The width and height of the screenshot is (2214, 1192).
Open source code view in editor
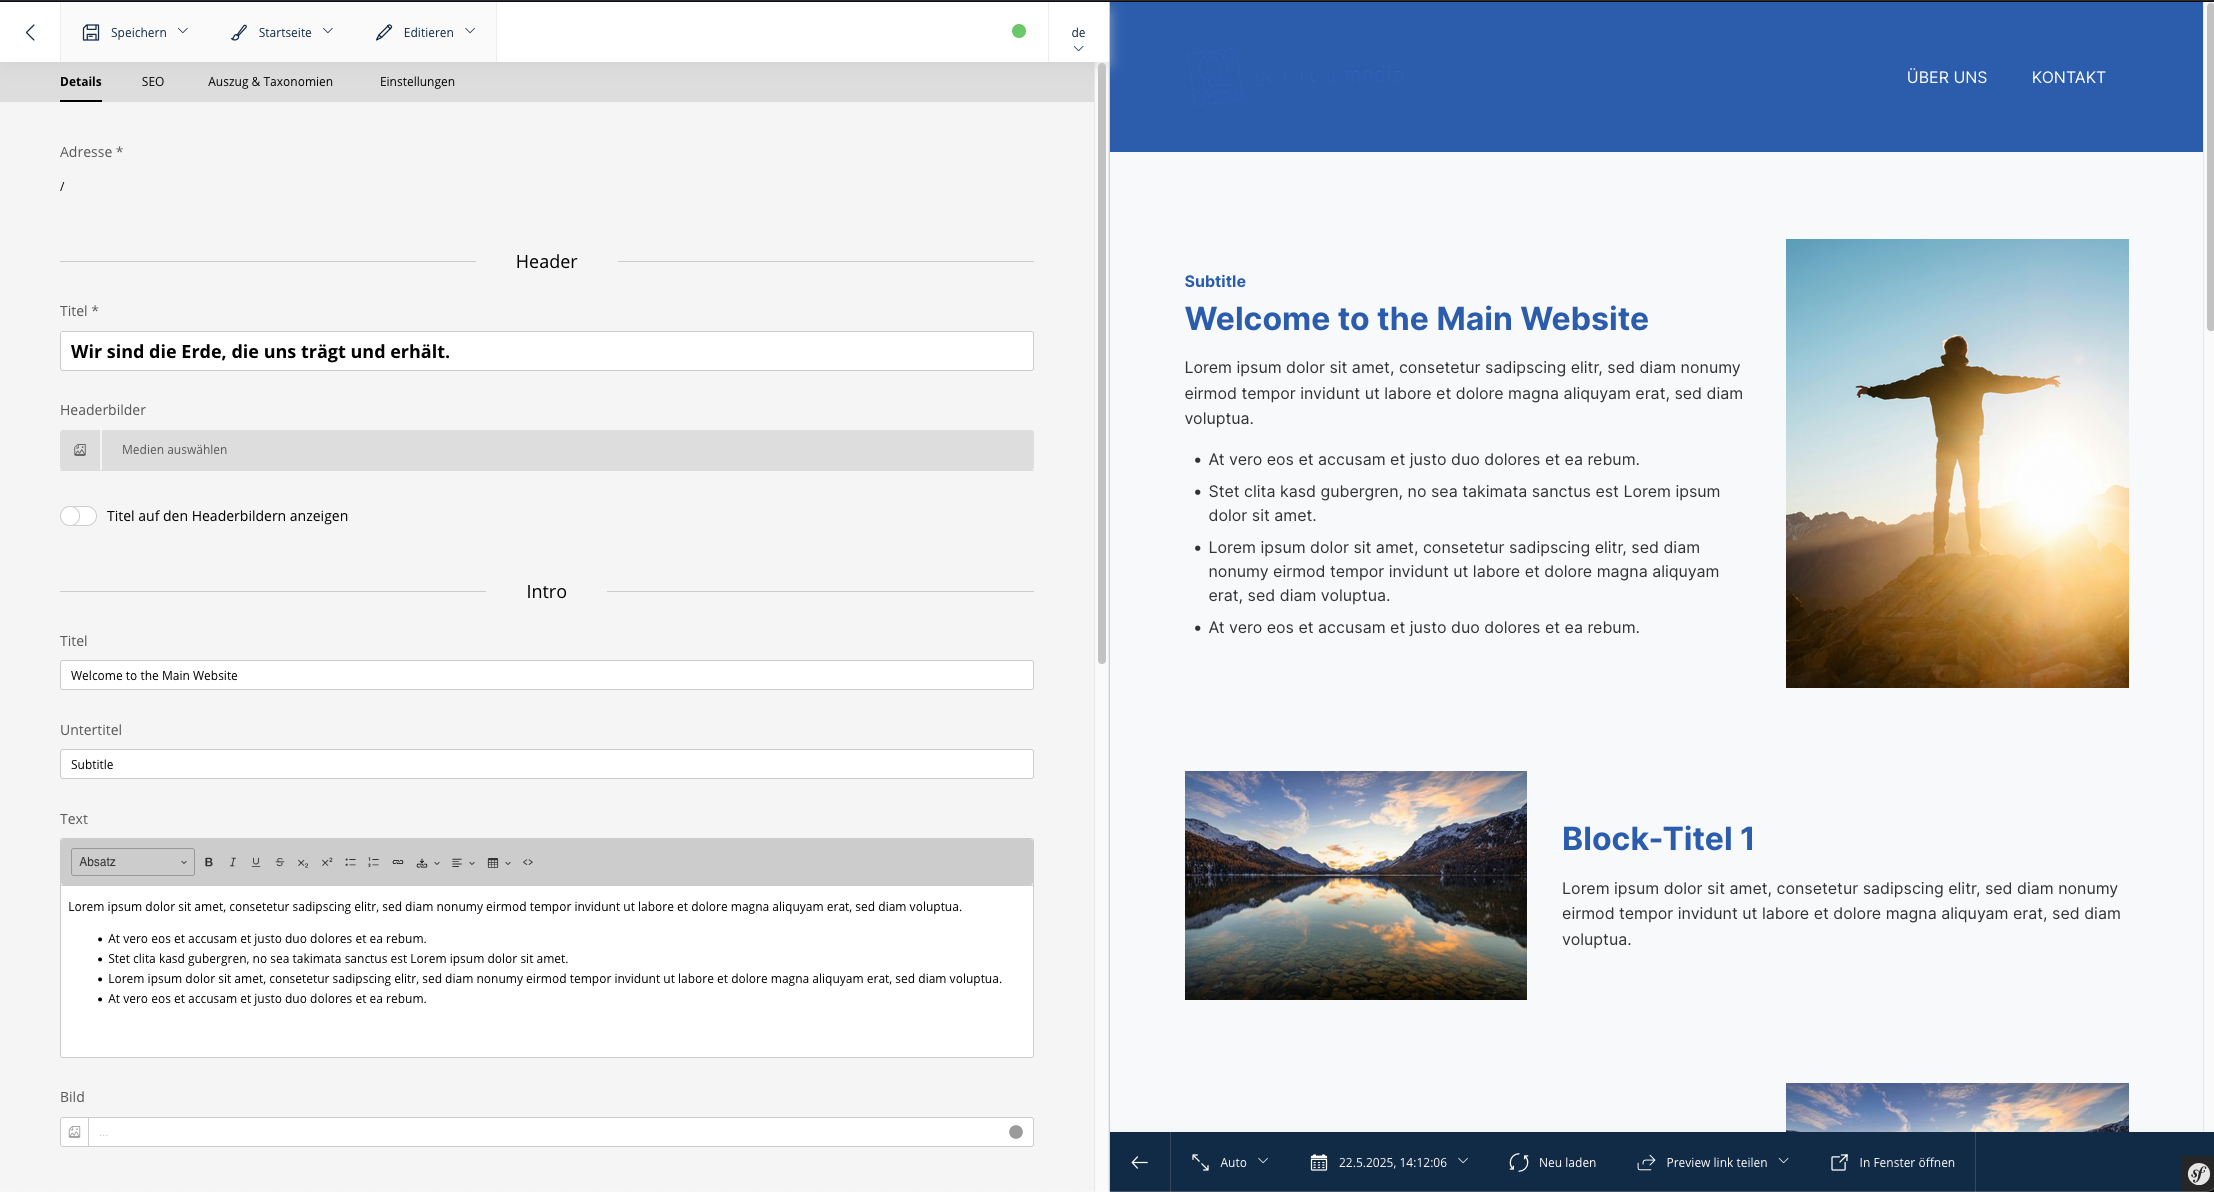click(528, 862)
